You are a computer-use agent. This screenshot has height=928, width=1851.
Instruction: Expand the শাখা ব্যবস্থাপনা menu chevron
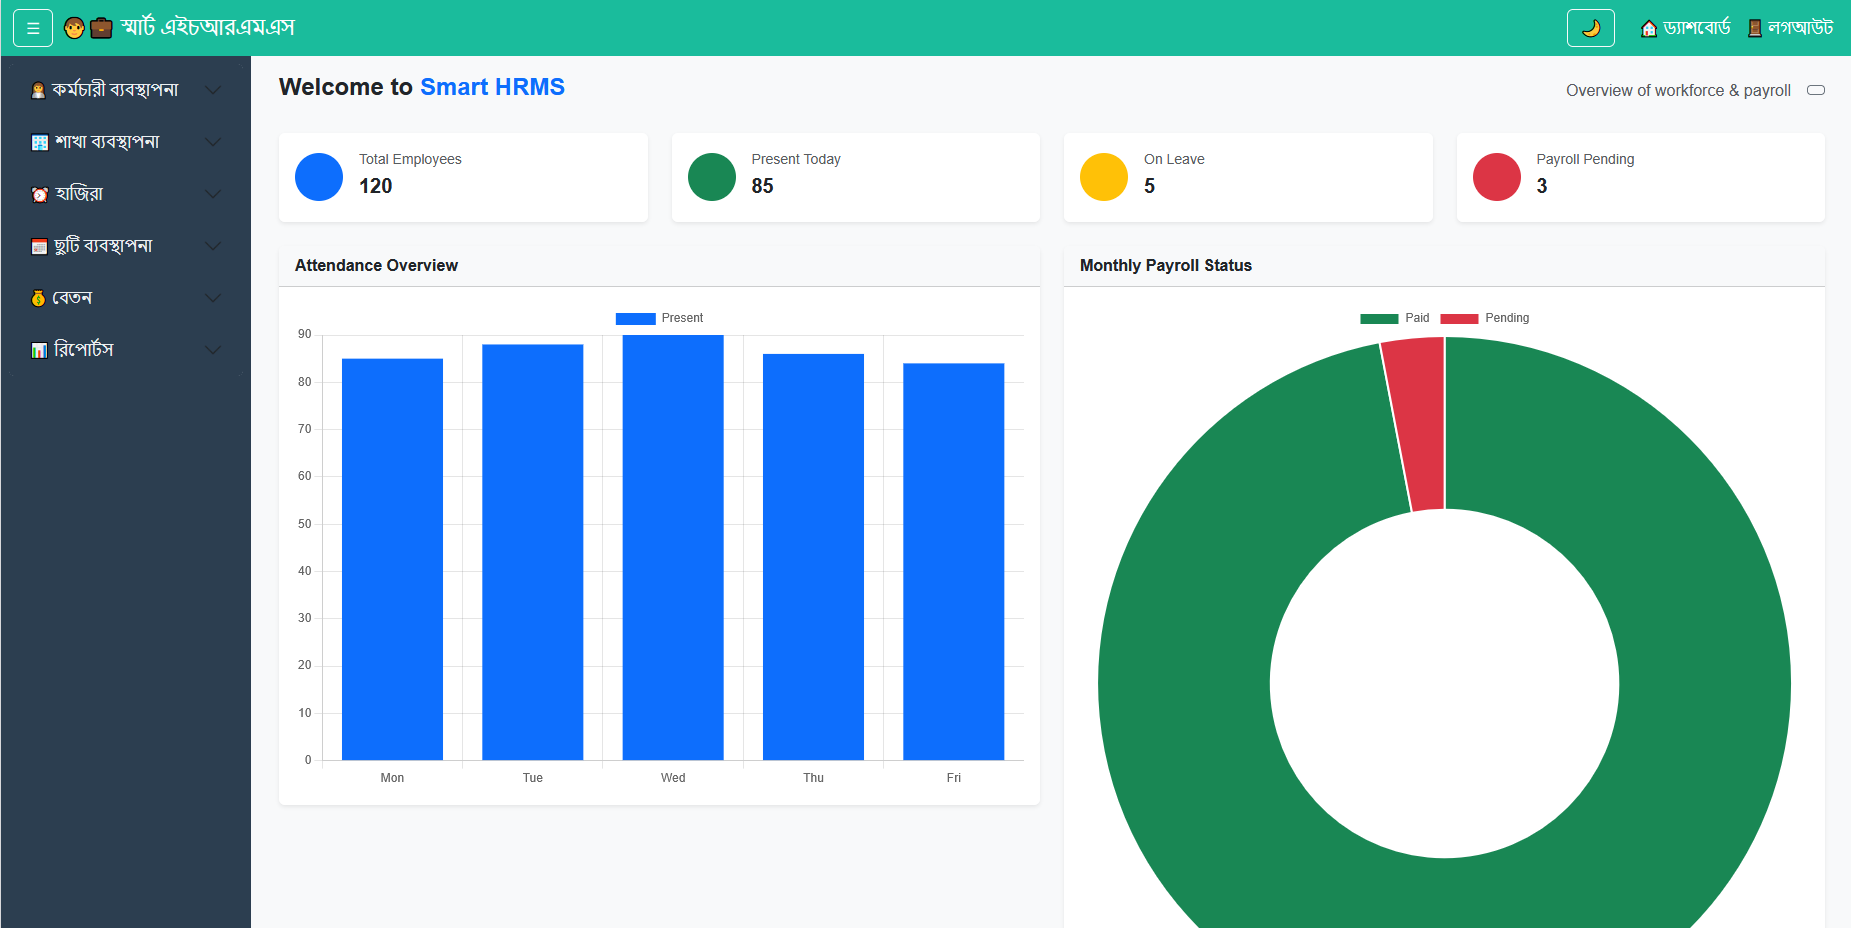(213, 142)
